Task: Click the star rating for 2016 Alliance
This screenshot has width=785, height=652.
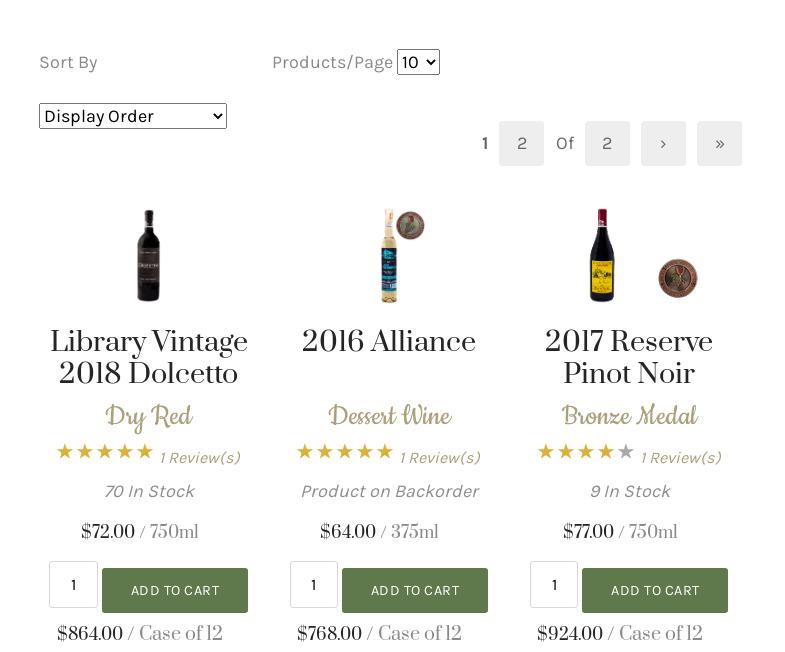Action: pyautogui.click(x=344, y=452)
